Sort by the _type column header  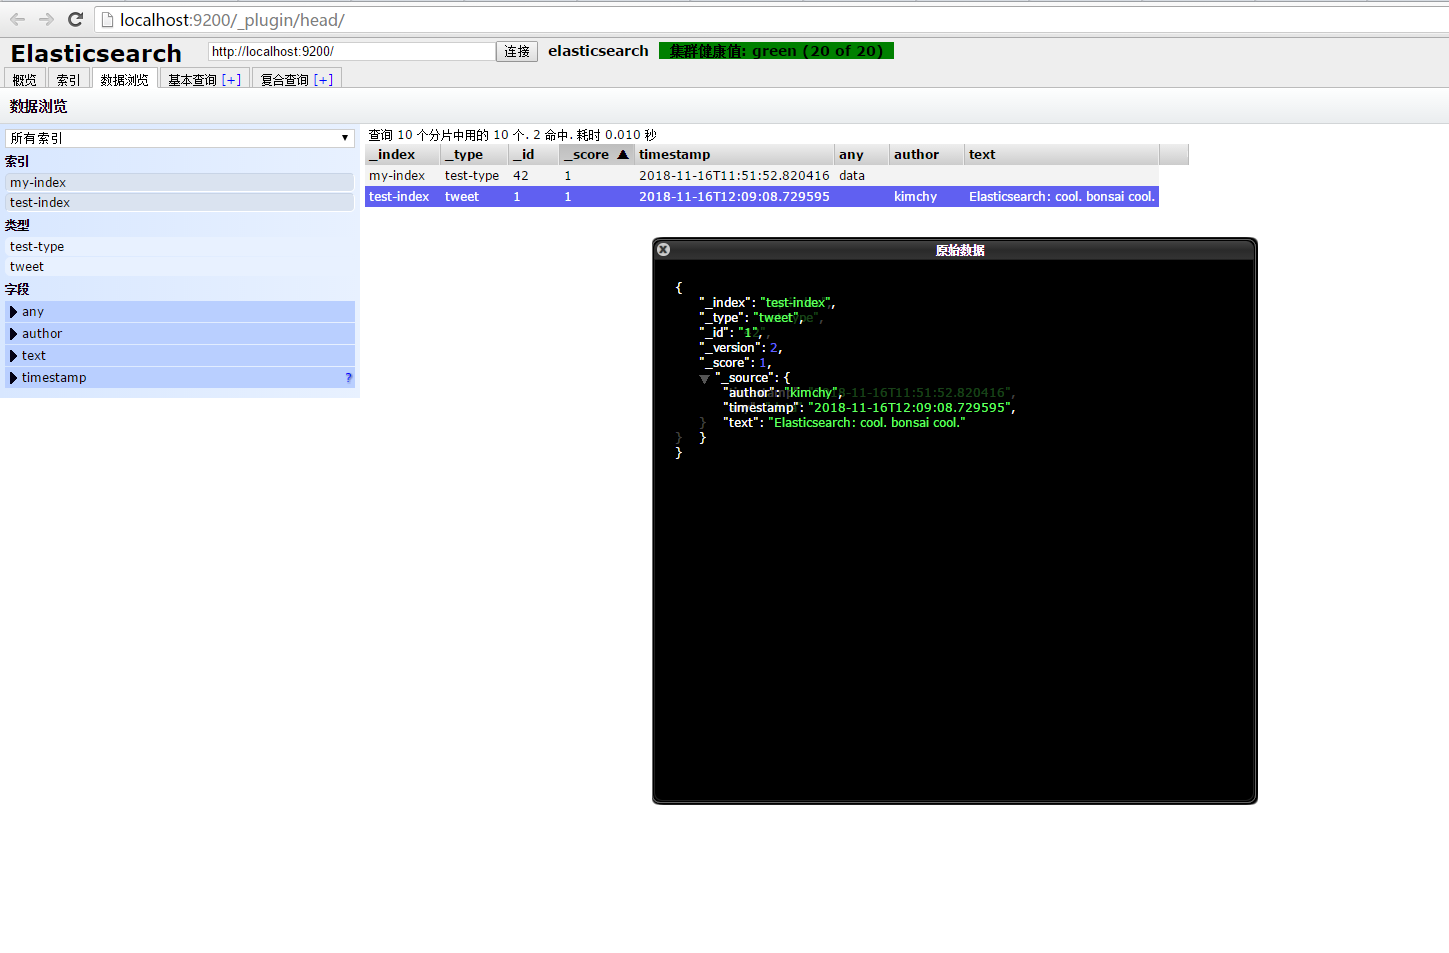[x=475, y=154]
